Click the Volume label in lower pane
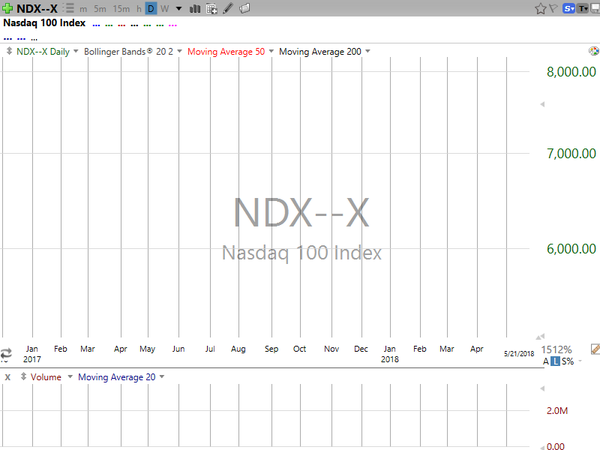 pyautogui.click(x=46, y=377)
